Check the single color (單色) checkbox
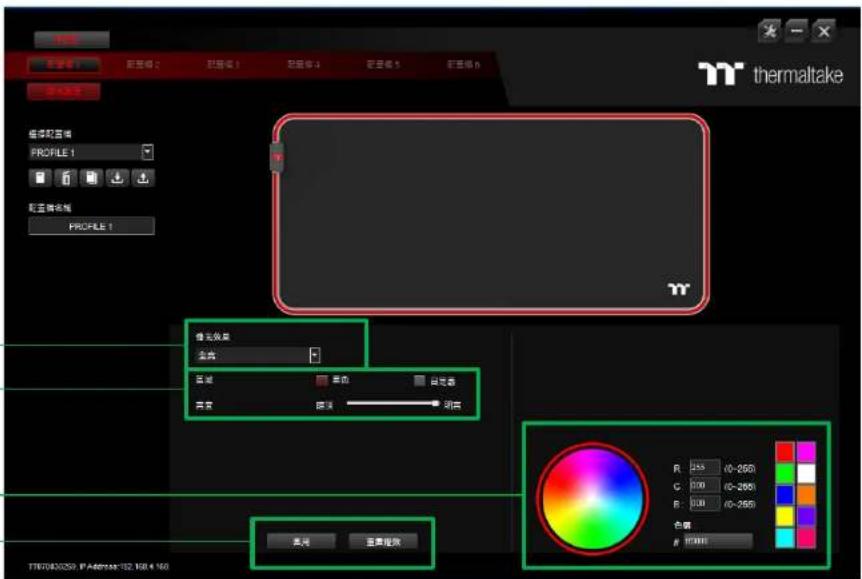862x579 pixels. pos(322,380)
